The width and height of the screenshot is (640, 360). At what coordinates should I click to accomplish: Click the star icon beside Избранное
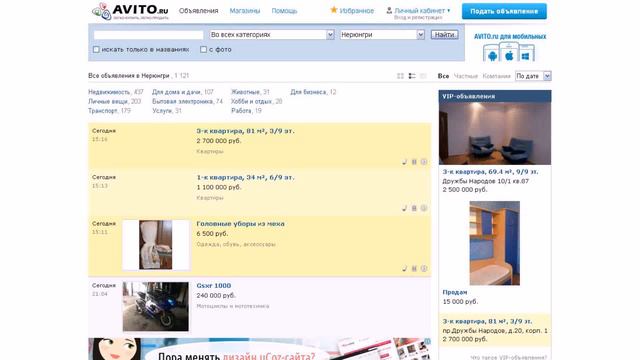334,10
